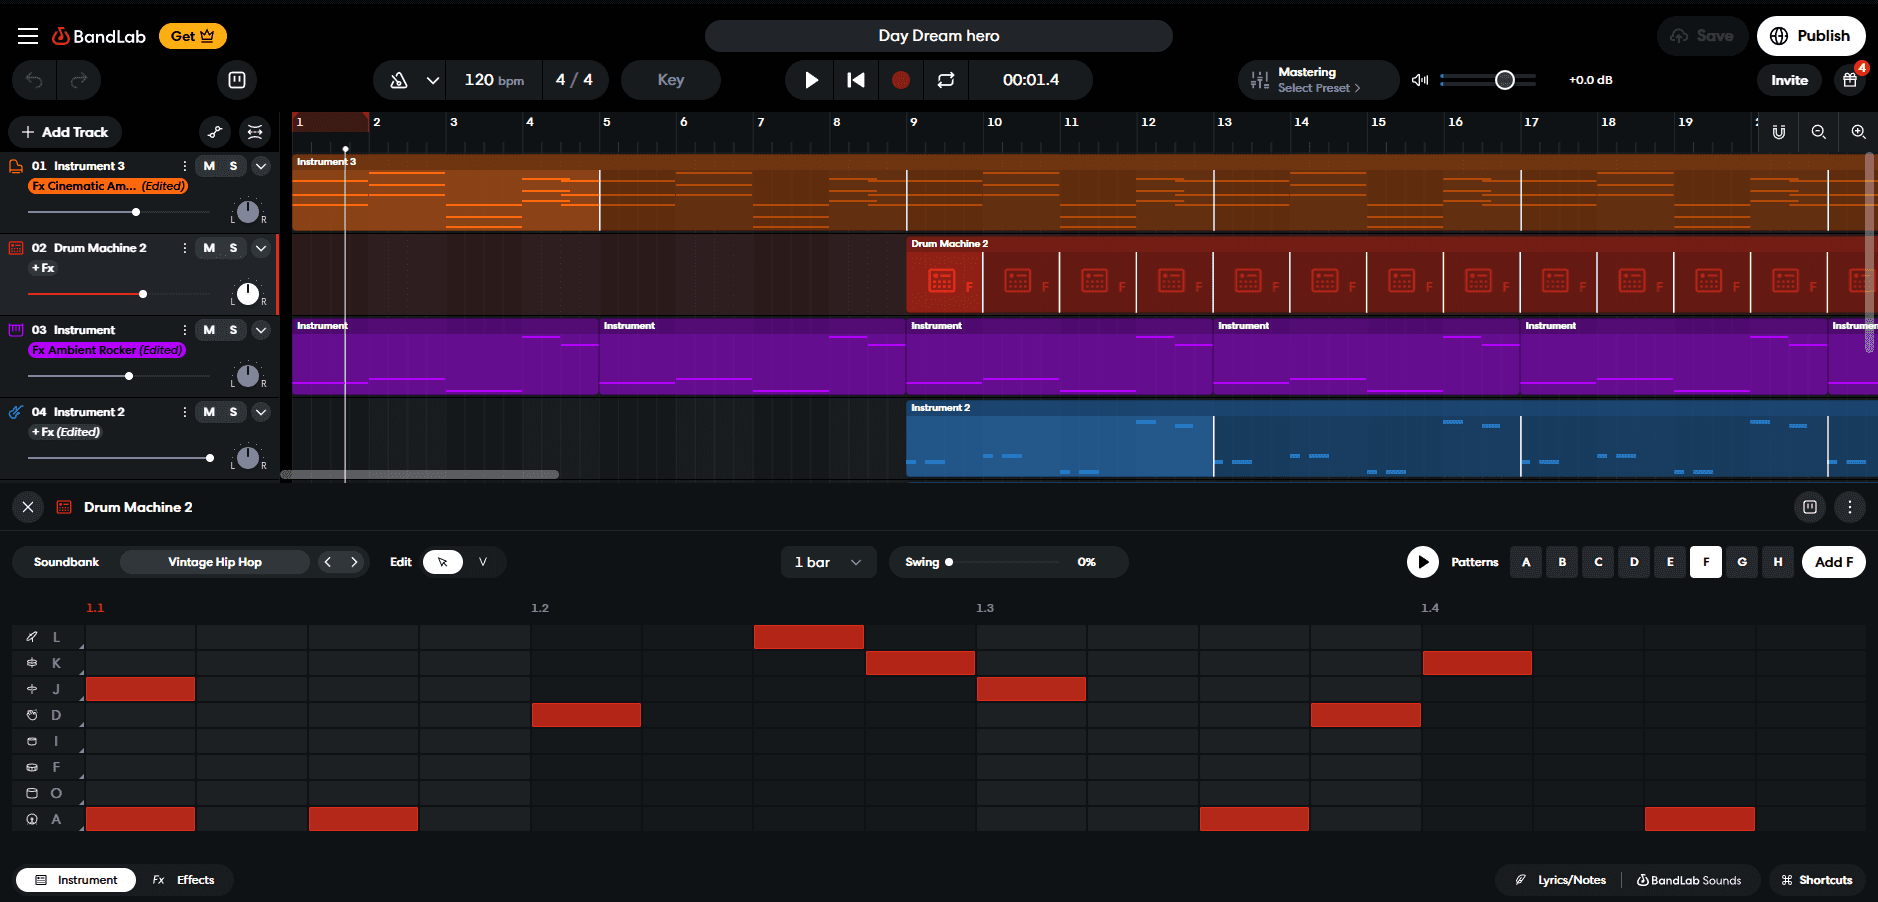Open the 1 bar length dropdown
This screenshot has width=1878, height=902.
click(828, 562)
